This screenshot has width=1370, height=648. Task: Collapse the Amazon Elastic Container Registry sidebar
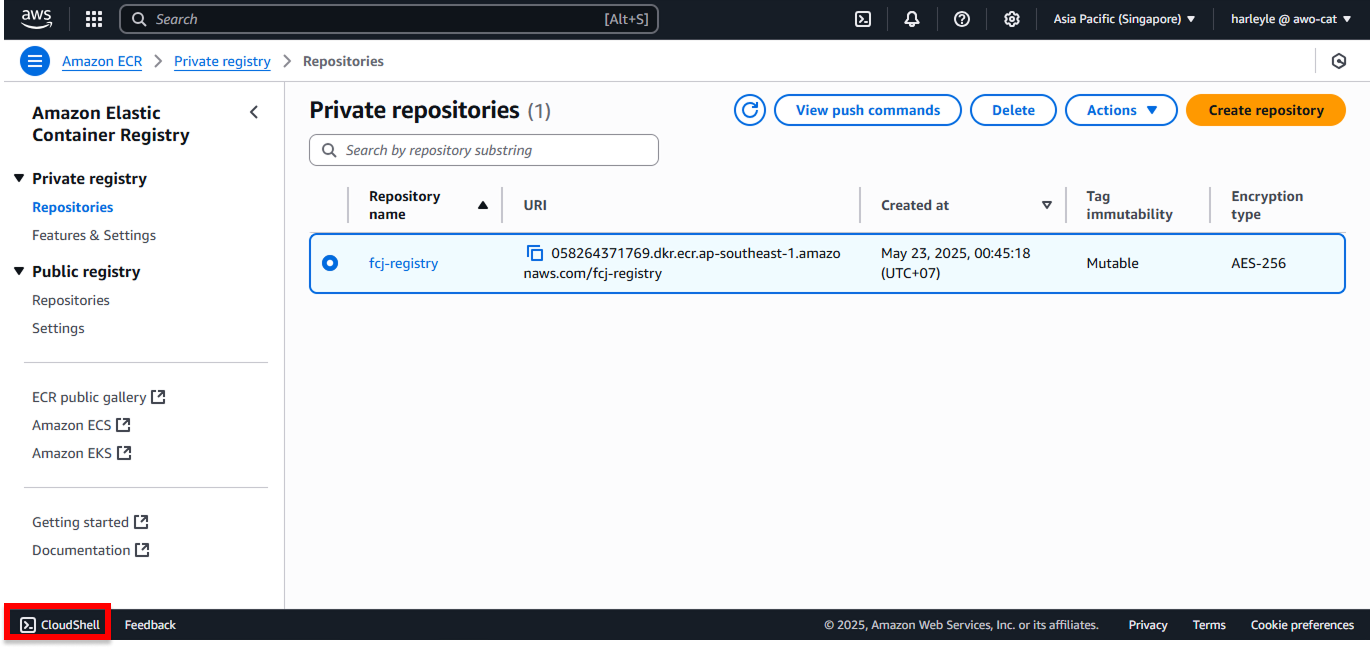click(x=254, y=112)
